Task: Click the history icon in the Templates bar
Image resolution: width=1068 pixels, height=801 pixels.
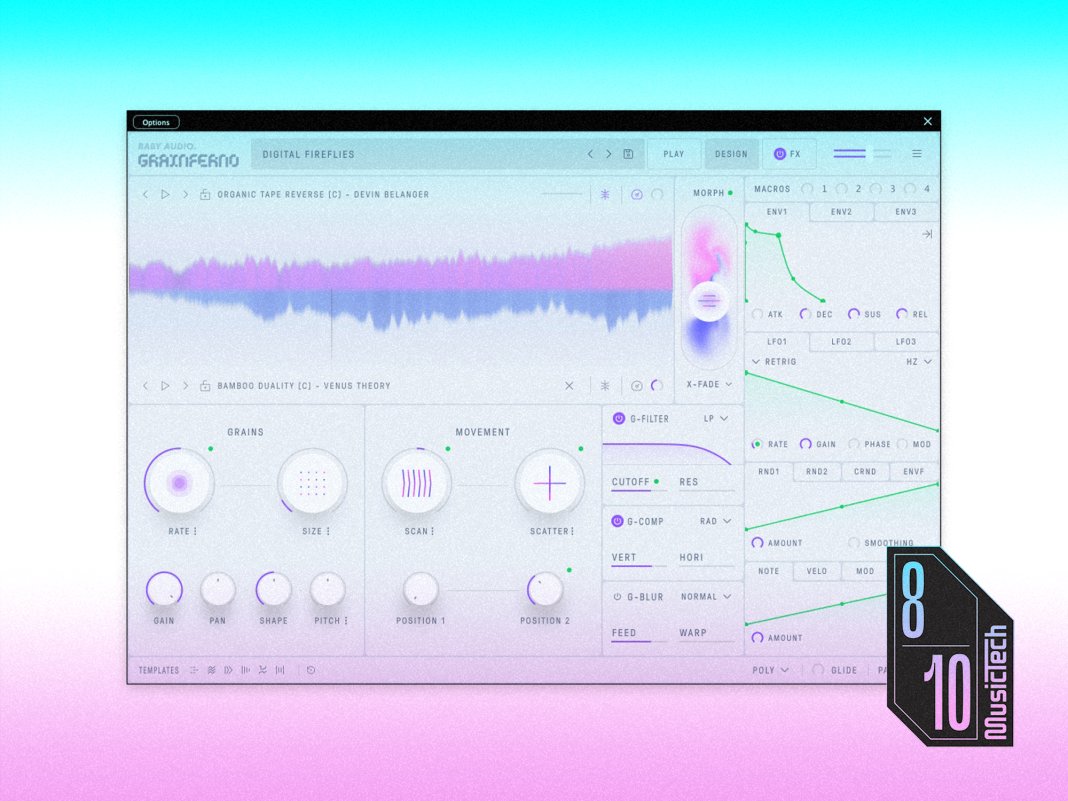Action: click(311, 670)
